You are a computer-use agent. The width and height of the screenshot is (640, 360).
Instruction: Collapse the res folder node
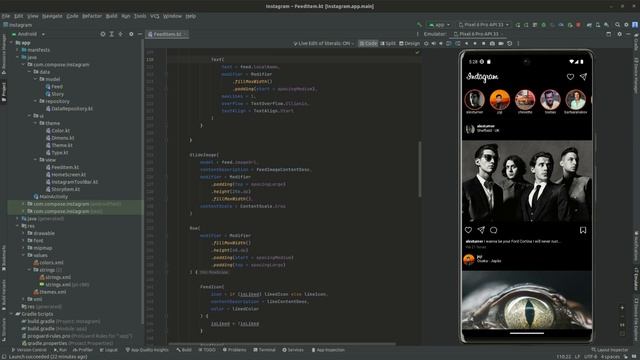17,226
